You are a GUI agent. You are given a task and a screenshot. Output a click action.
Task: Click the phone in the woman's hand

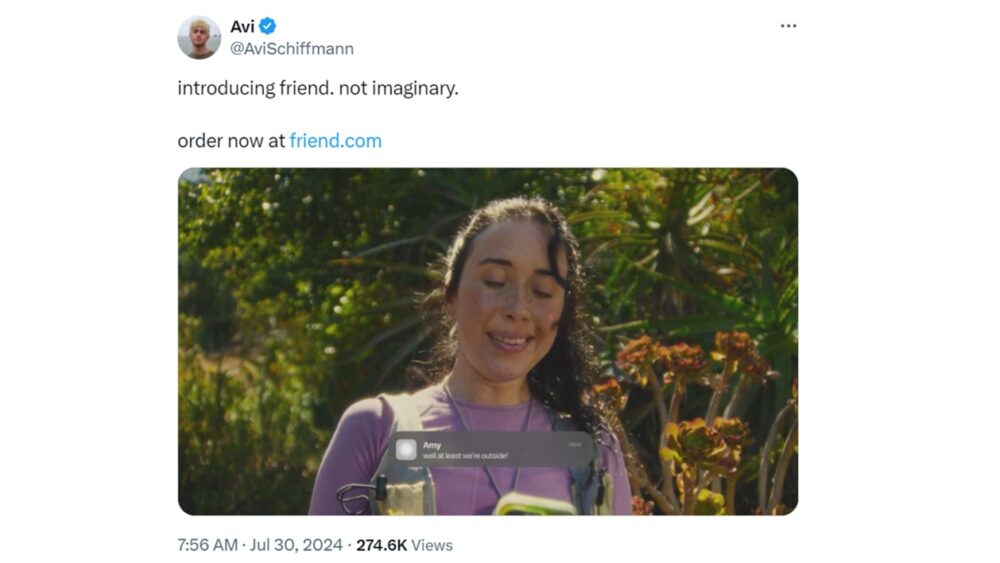click(x=534, y=504)
